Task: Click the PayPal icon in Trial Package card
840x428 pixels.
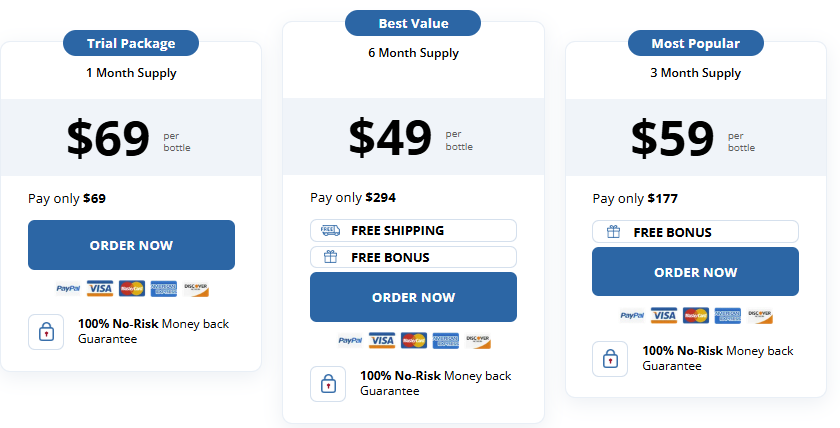Action: pyautogui.click(x=68, y=289)
